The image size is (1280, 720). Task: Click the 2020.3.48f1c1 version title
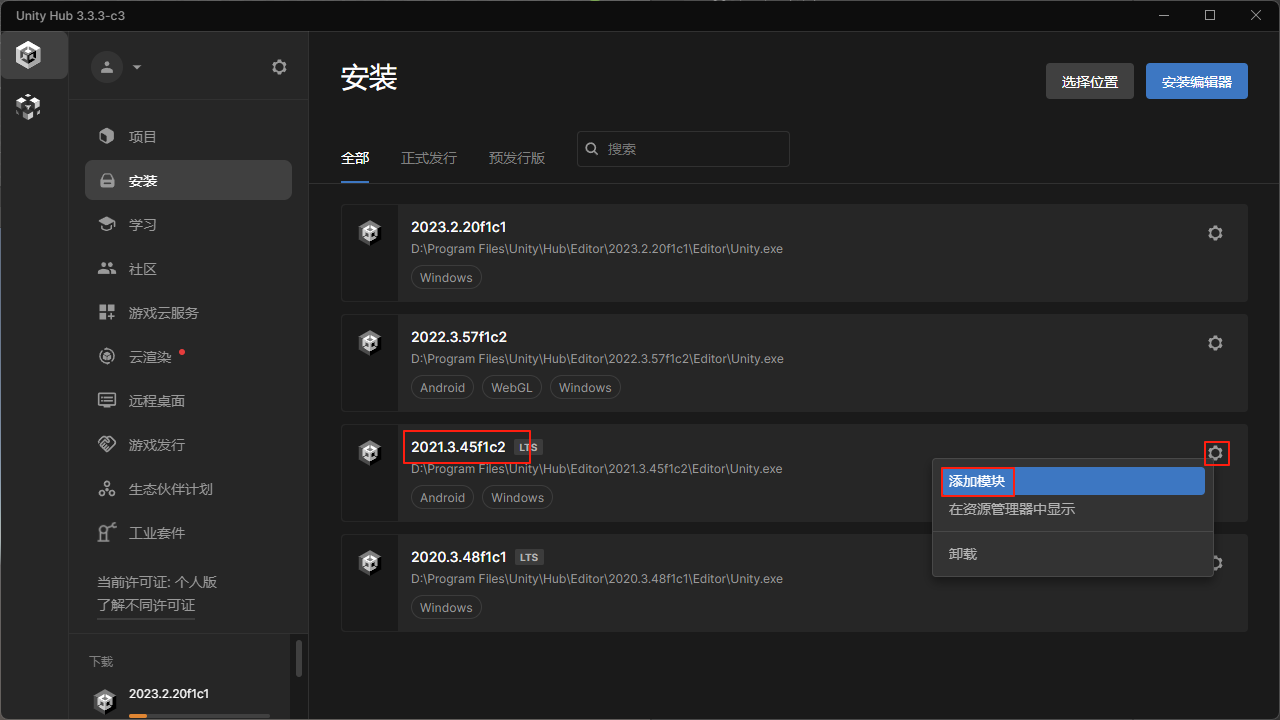(x=459, y=557)
